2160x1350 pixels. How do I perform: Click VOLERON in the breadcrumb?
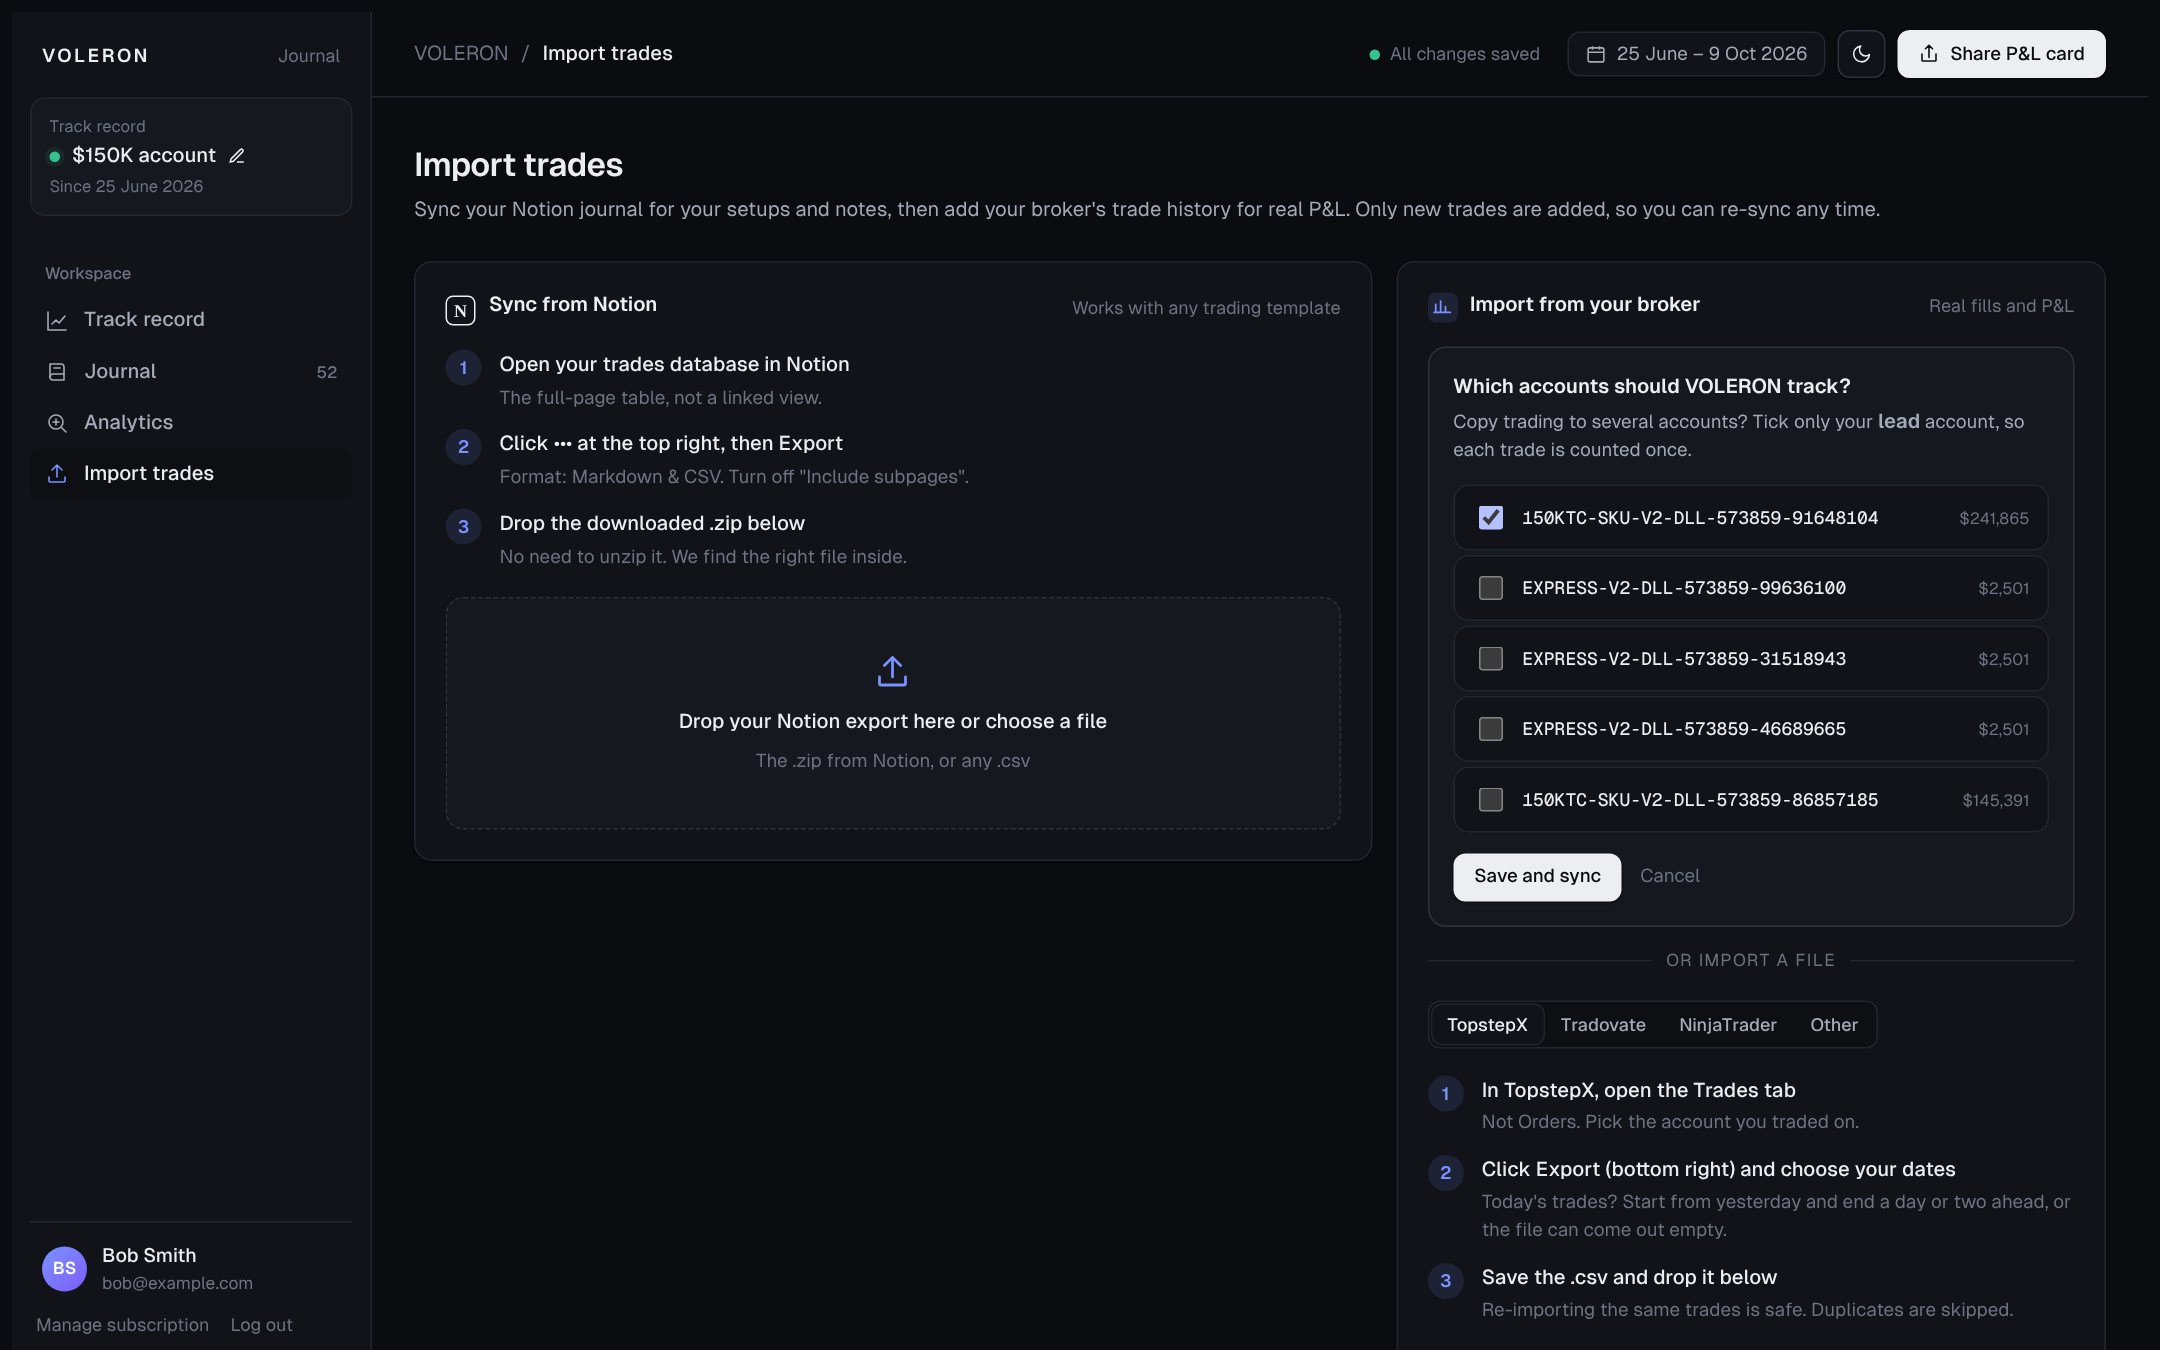tap(461, 54)
